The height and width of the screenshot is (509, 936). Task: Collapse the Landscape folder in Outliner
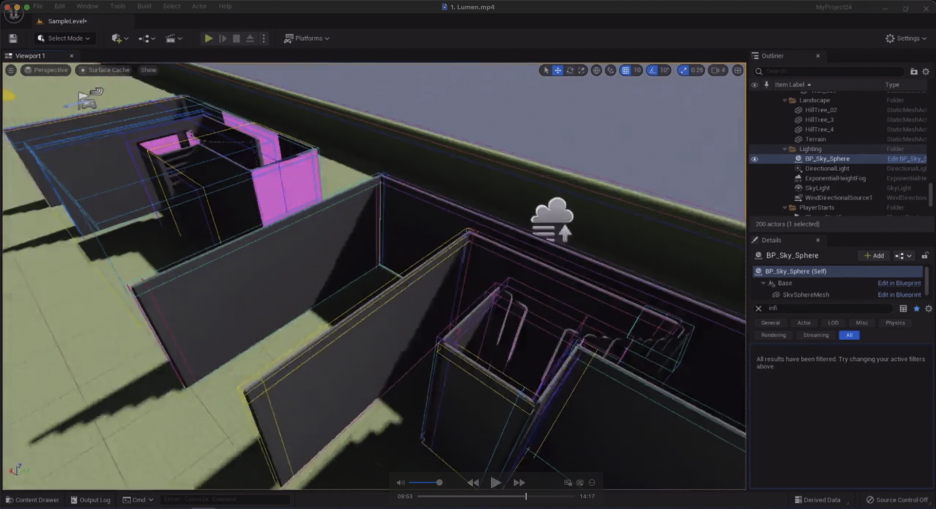(x=785, y=100)
